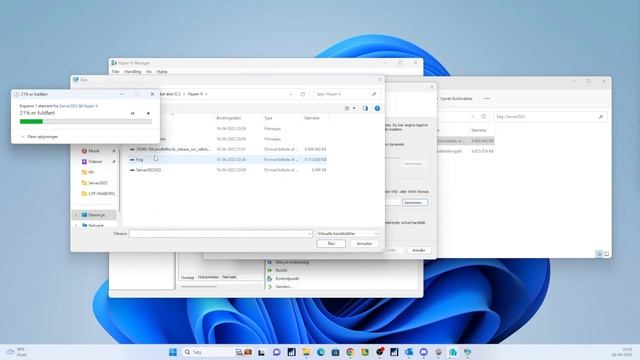Click the view layout icon in the Åbn dialog toolbar
640x360 pixels.
coord(347,109)
